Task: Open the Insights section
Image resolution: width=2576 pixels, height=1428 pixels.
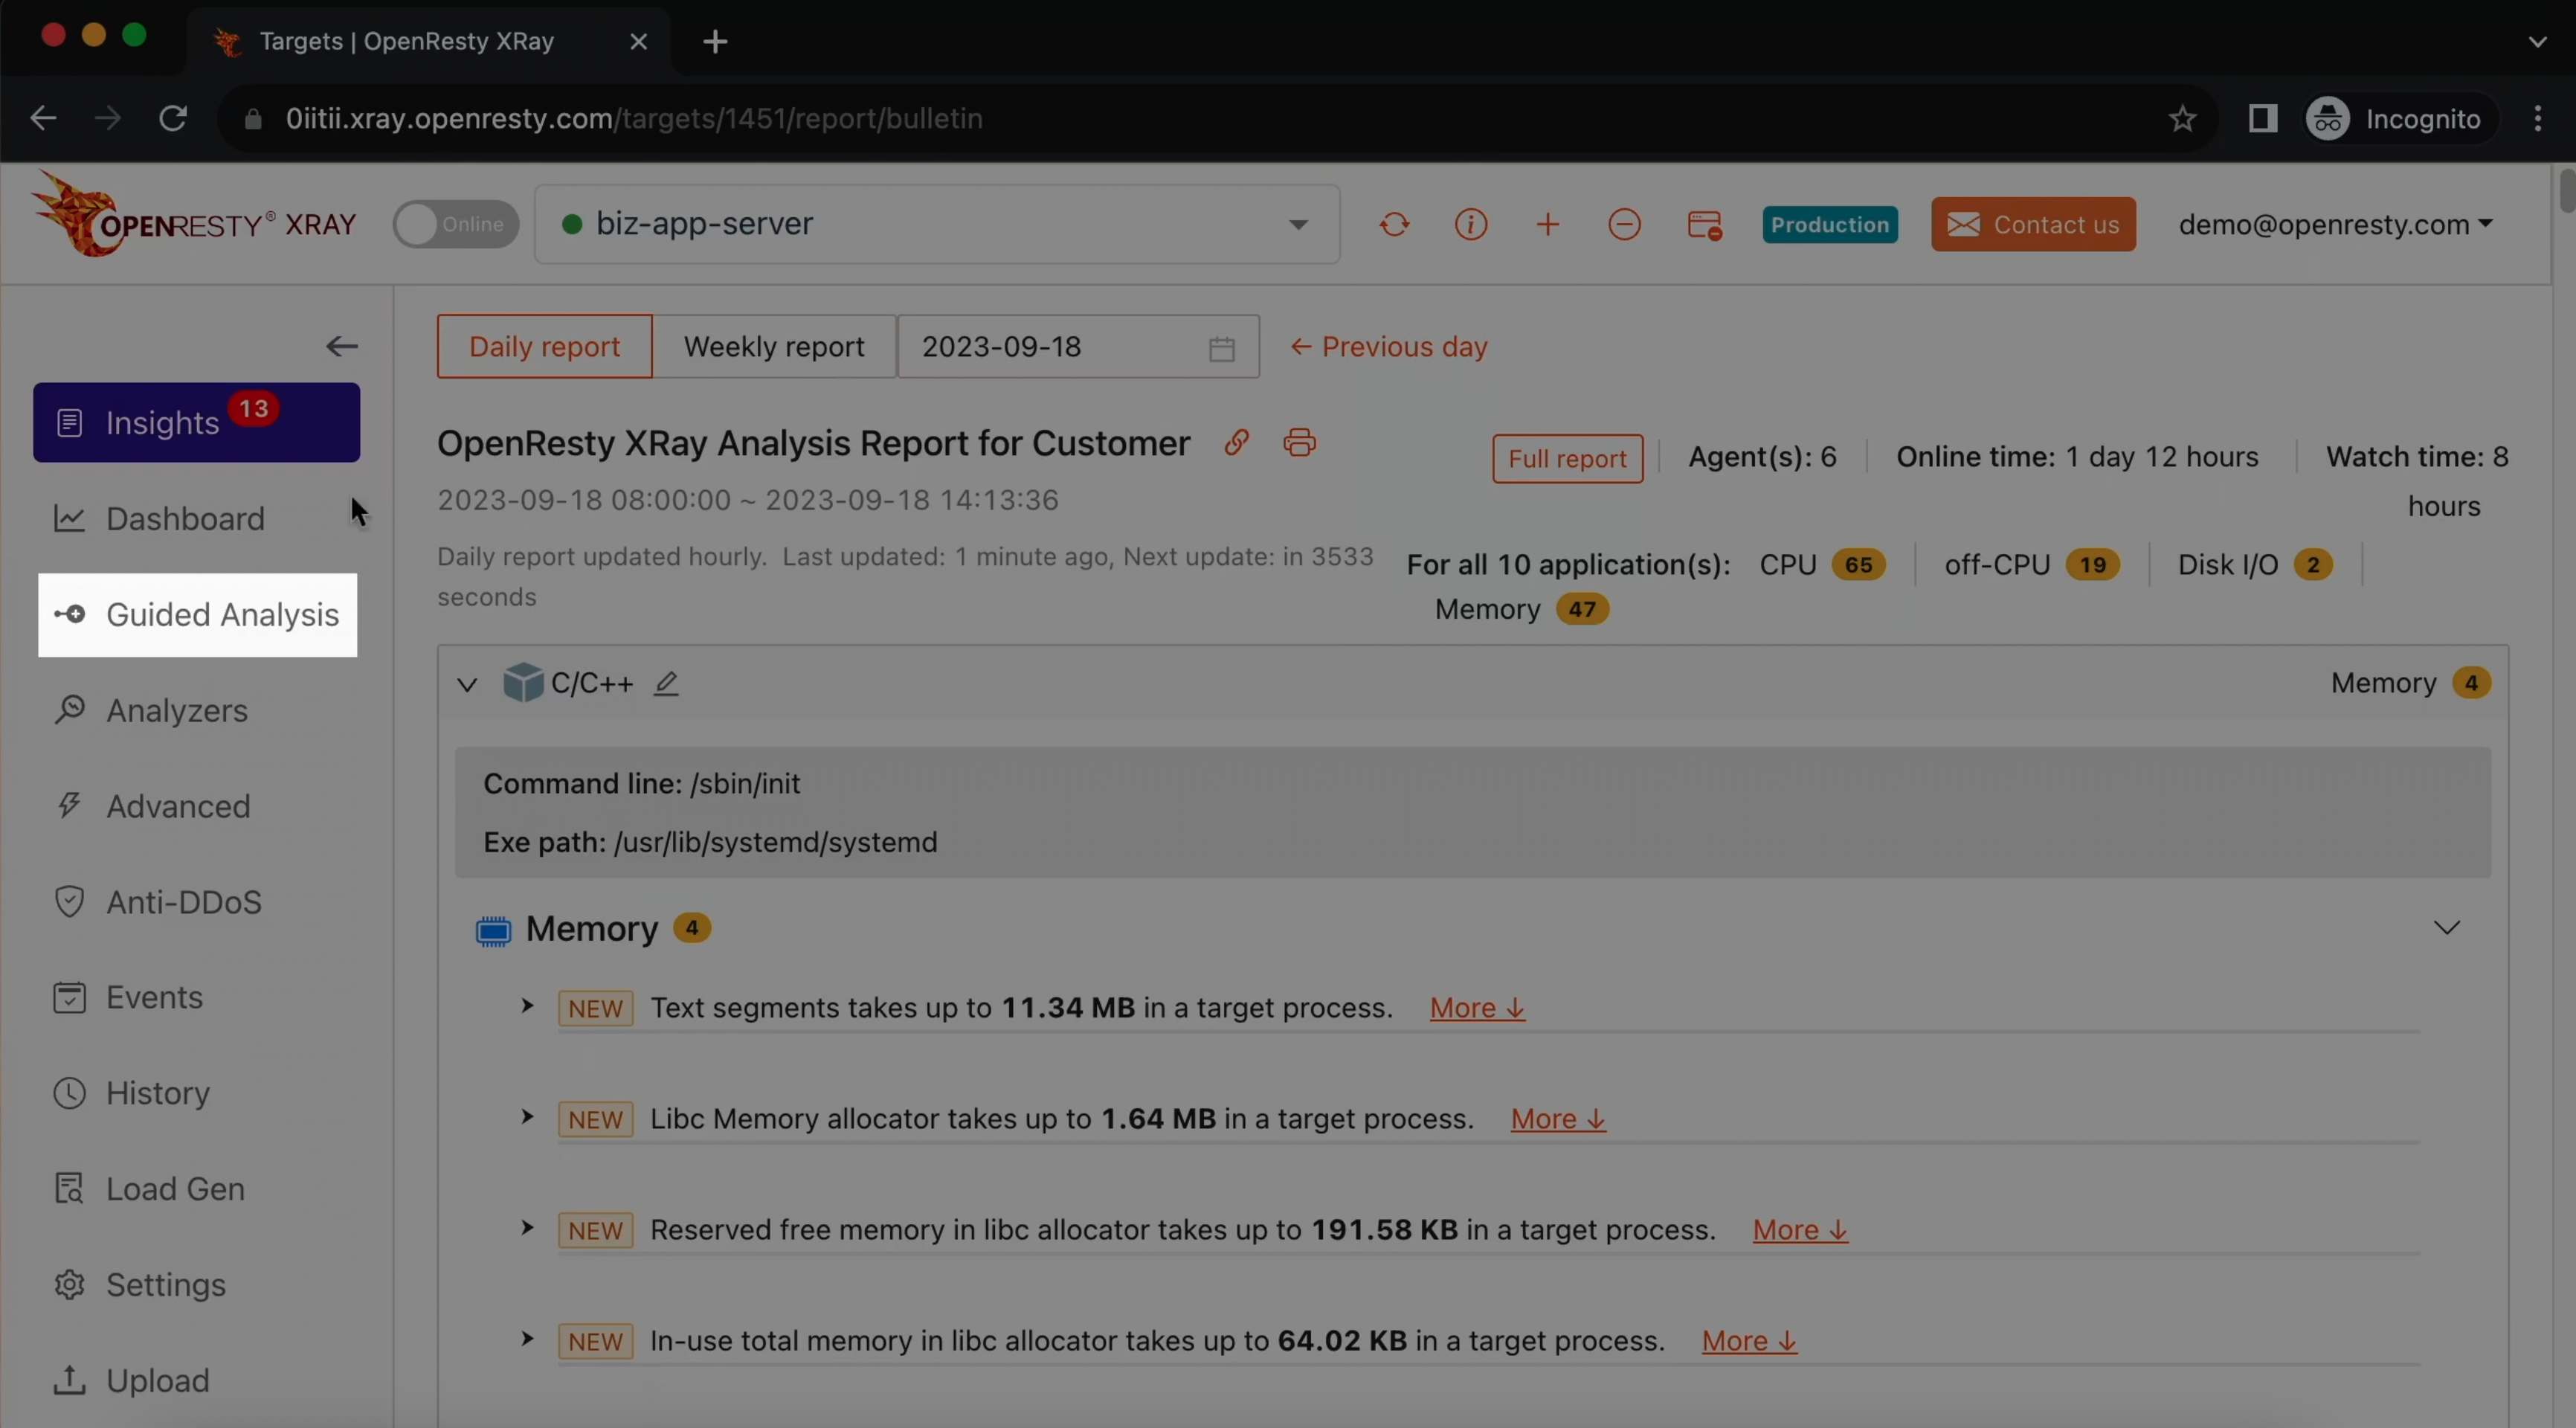Action: click(x=196, y=422)
